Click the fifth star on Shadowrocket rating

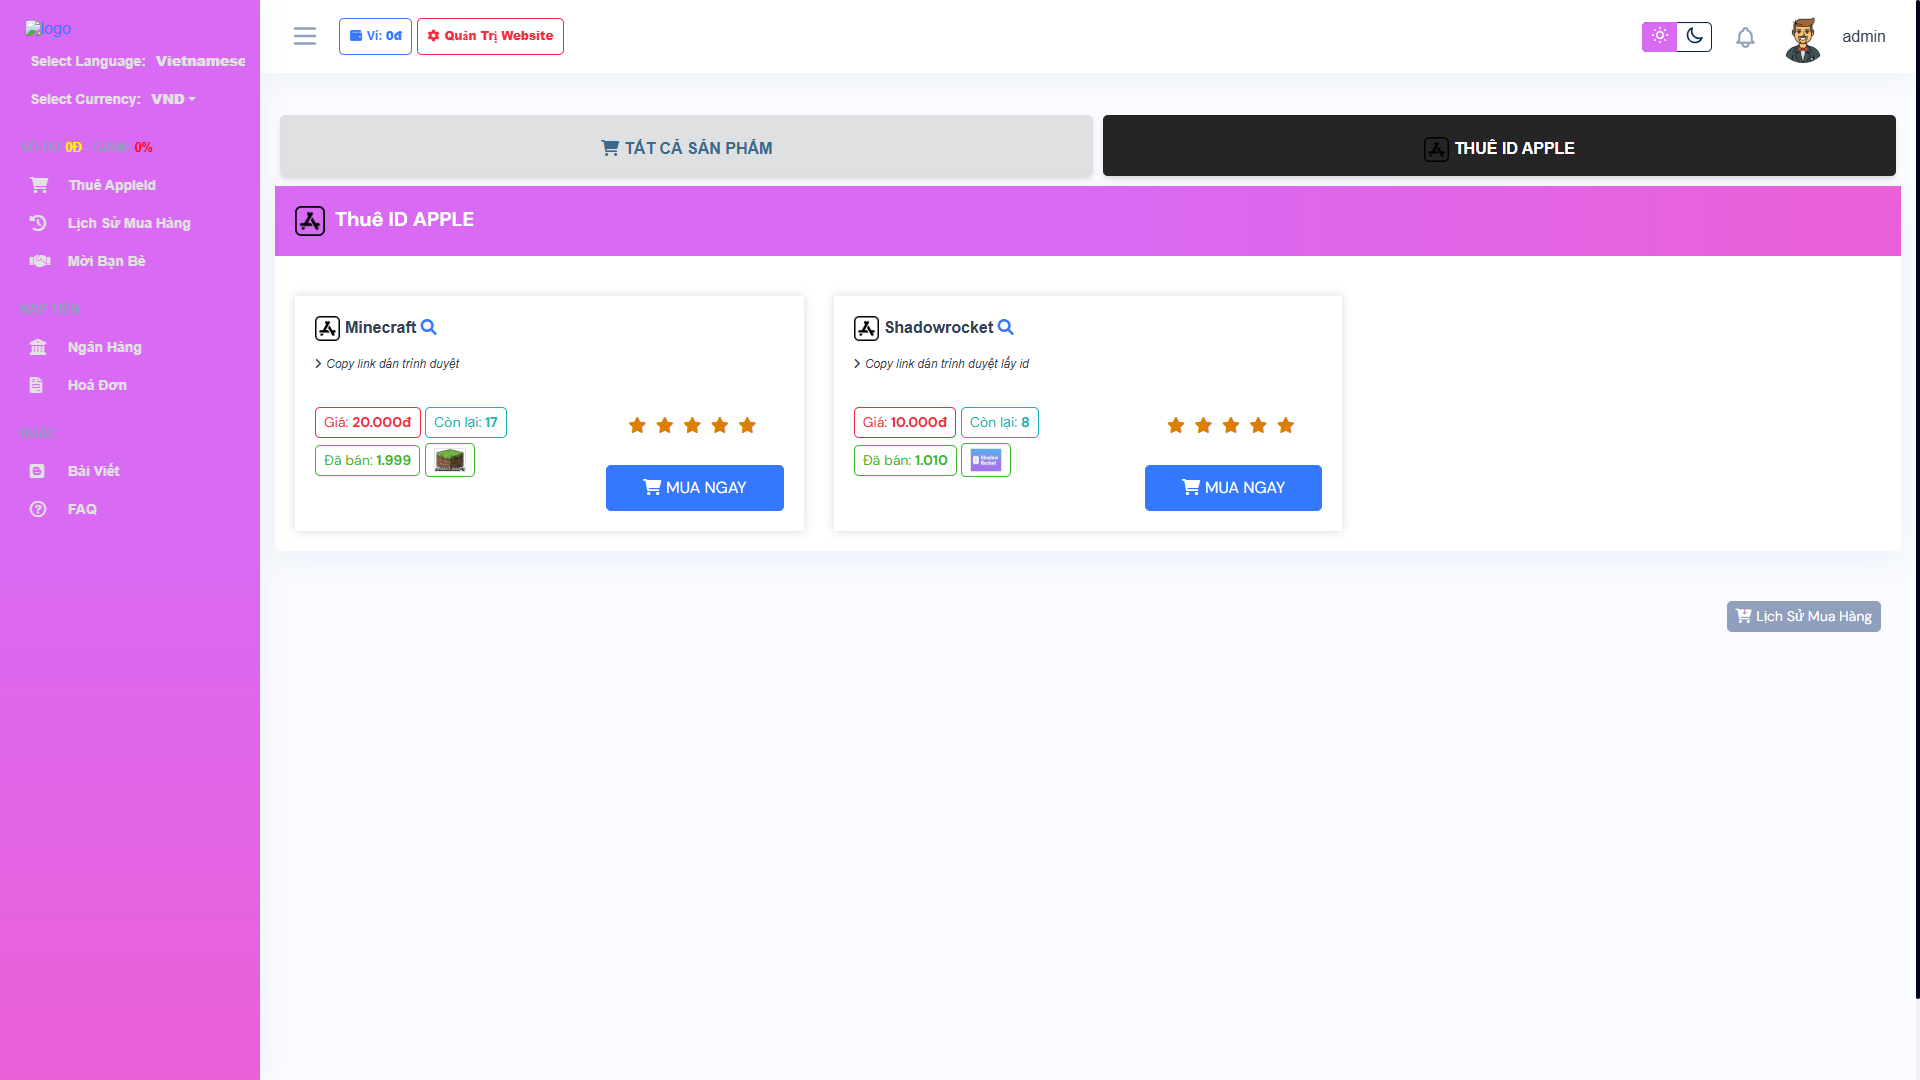(1286, 426)
